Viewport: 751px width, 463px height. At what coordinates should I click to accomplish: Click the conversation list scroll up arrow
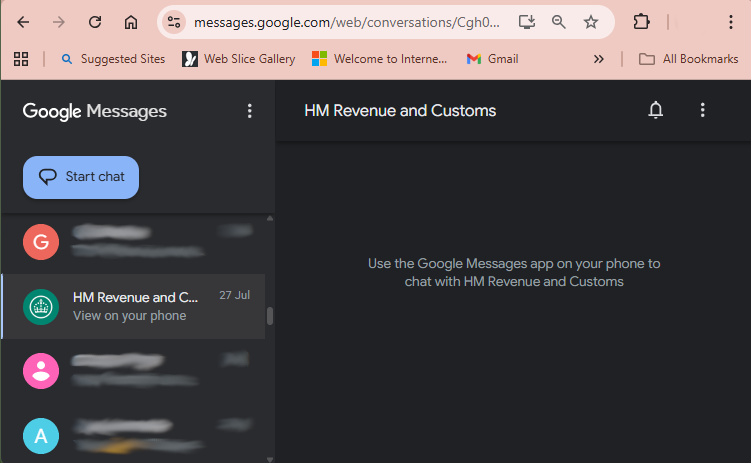pos(270,218)
